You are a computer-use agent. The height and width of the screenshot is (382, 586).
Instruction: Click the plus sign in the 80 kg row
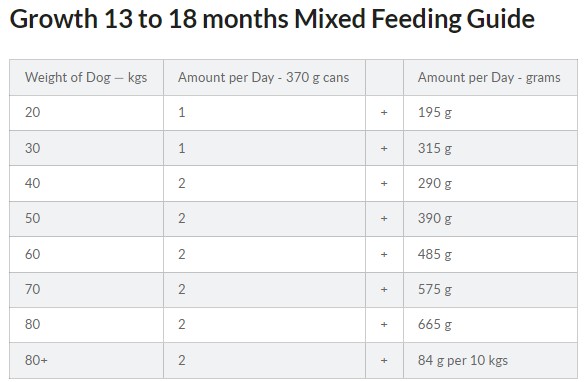click(x=384, y=324)
